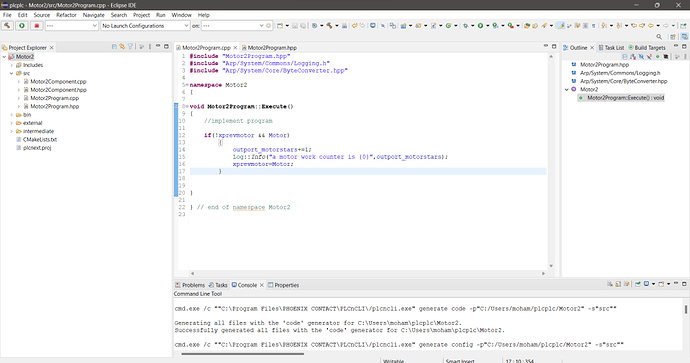Select the C/C++ perspective icon
Screen dimensions: 690x363
click(x=684, y=37)
